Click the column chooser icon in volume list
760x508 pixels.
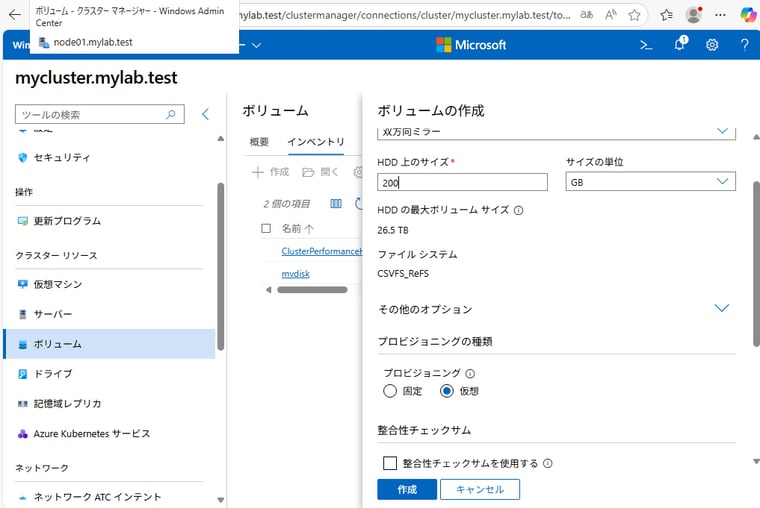click(x=336, y=204)
